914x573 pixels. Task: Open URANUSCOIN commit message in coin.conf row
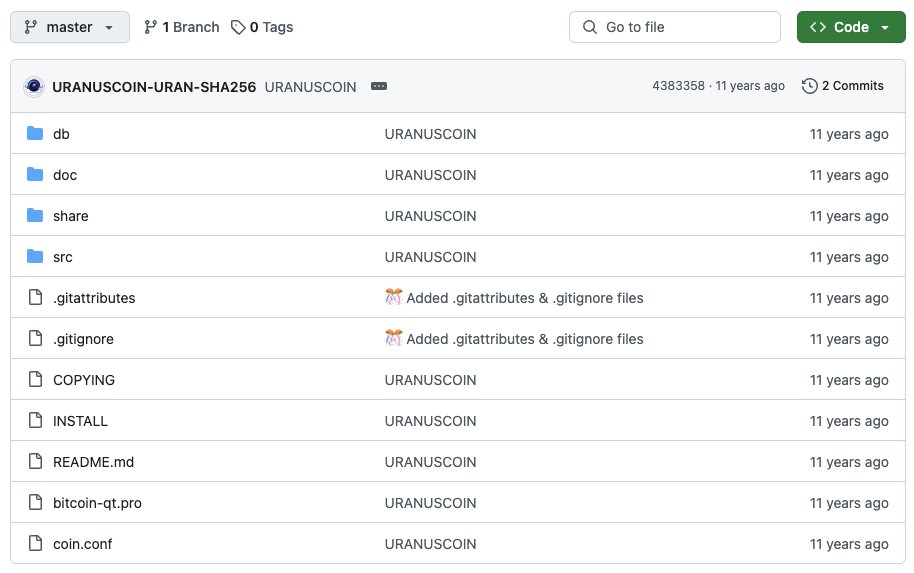tap(430, 544)
